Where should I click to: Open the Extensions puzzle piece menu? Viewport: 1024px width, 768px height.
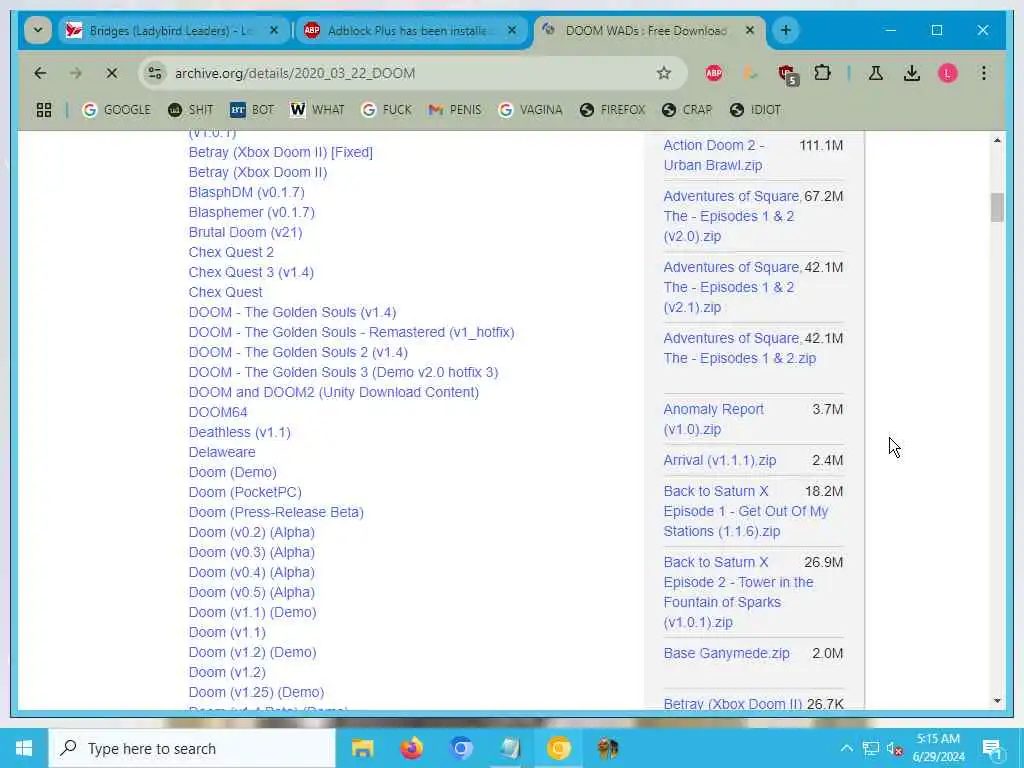click(x=822, y=73)
